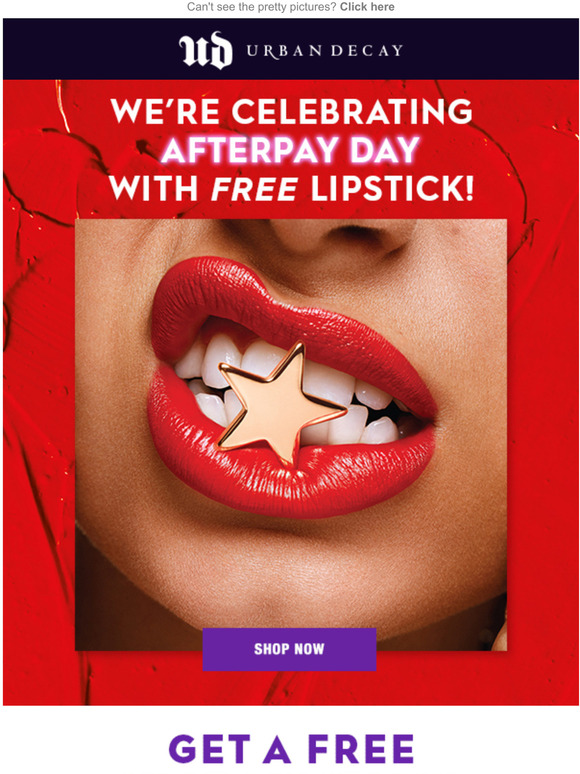Click the word WITH in the headline
The height and width of the screenshot is (774, 580).
[154, 189]
